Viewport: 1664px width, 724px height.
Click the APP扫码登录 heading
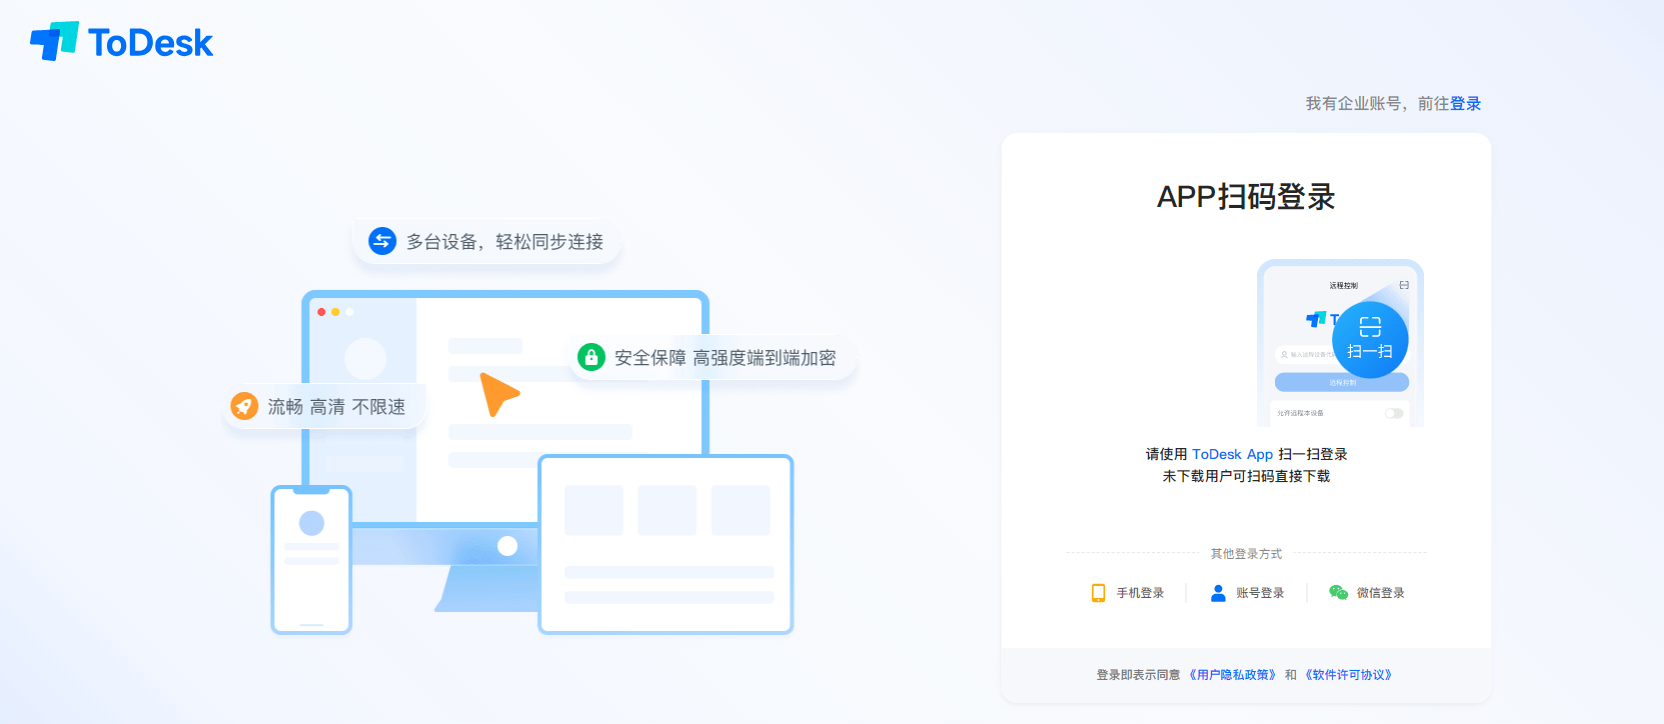pyautogui.click(x=1246, y=197)
